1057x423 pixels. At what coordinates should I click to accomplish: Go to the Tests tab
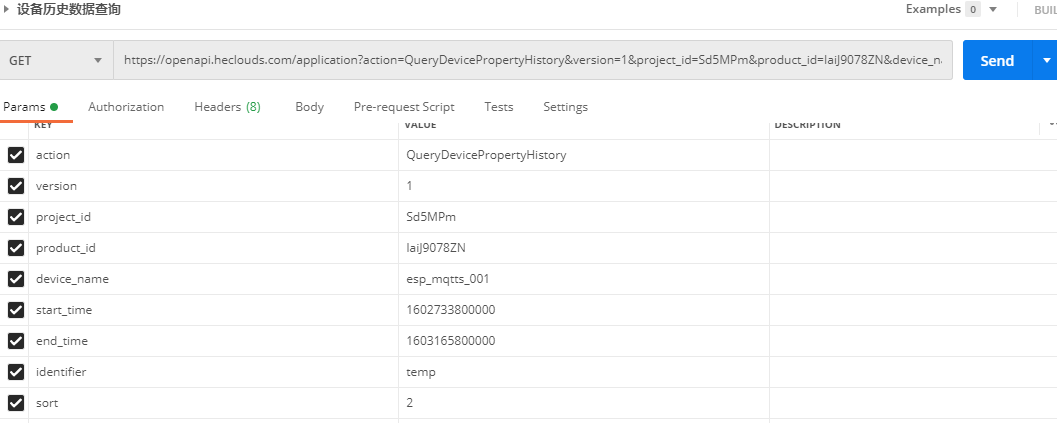pos(498,107)
